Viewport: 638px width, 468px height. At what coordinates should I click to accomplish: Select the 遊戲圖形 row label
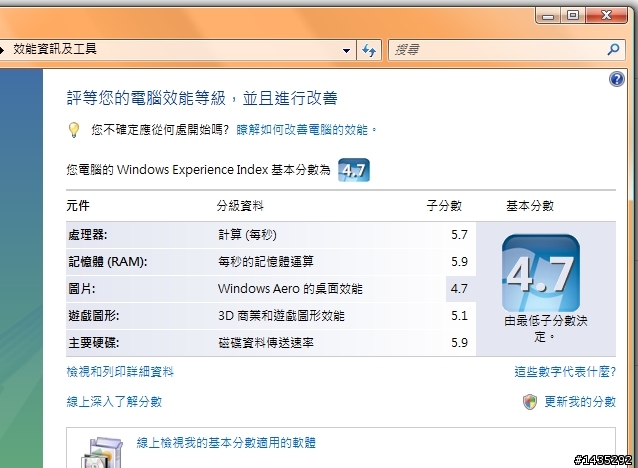point(94,316)
